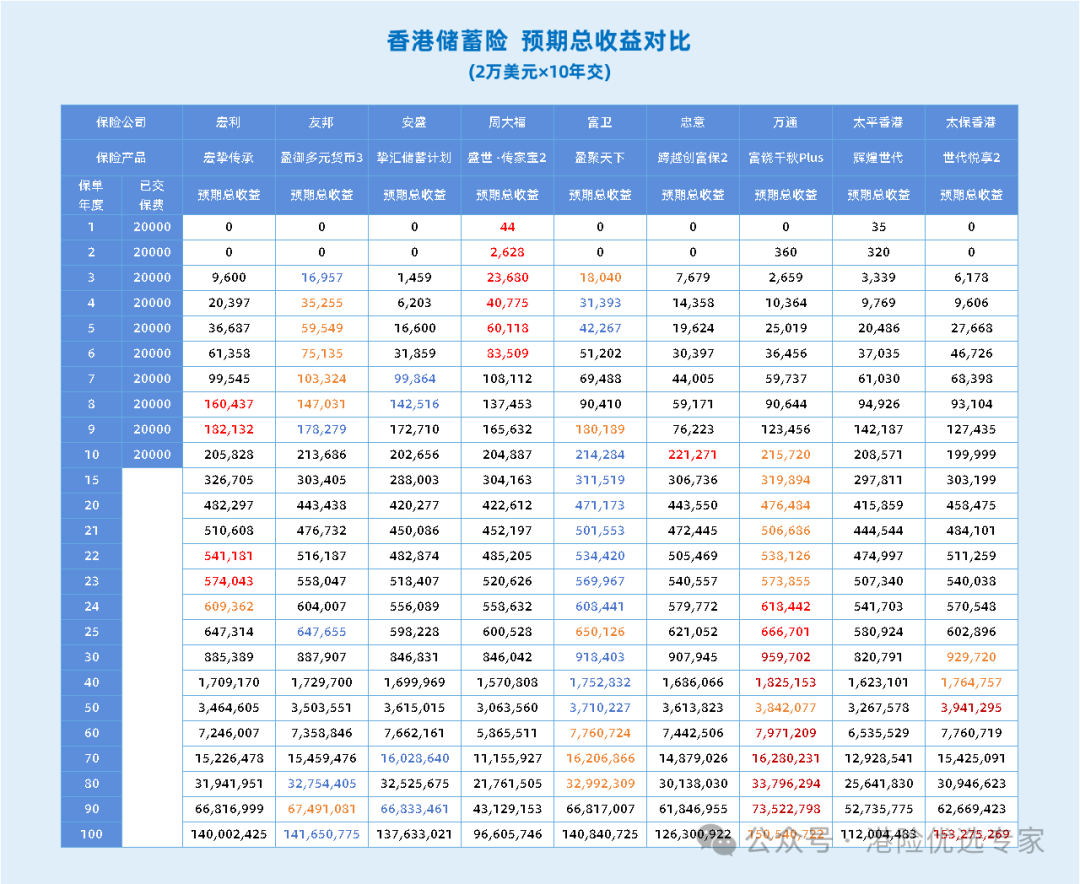
Task: Select the red value 40,775
Action: (508, 302)
